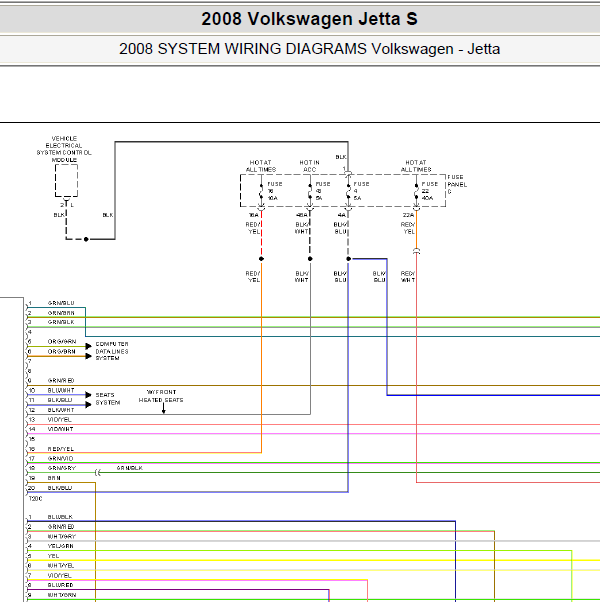The image size is (600, 602).
Task: Click the "RED/WHT" wire label
Action: [408, 276]
